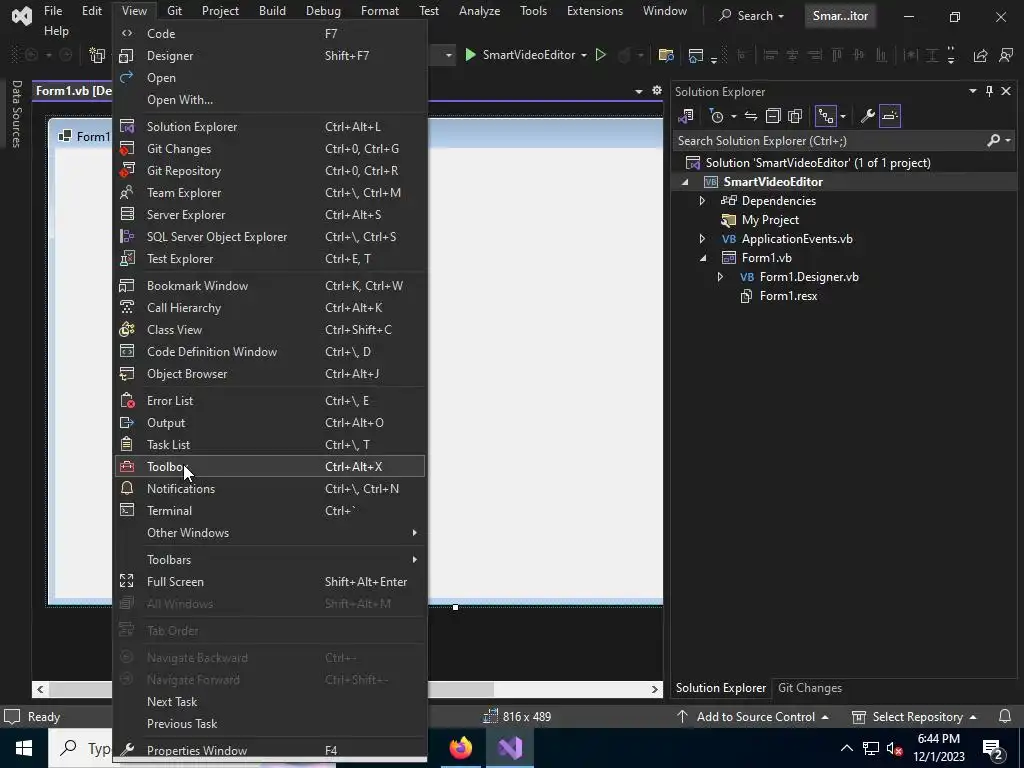Toggle Preview Selected Items in Solution Explorer
The height and width of the screenshot is (768, 1024).
[x=889, y=116]
